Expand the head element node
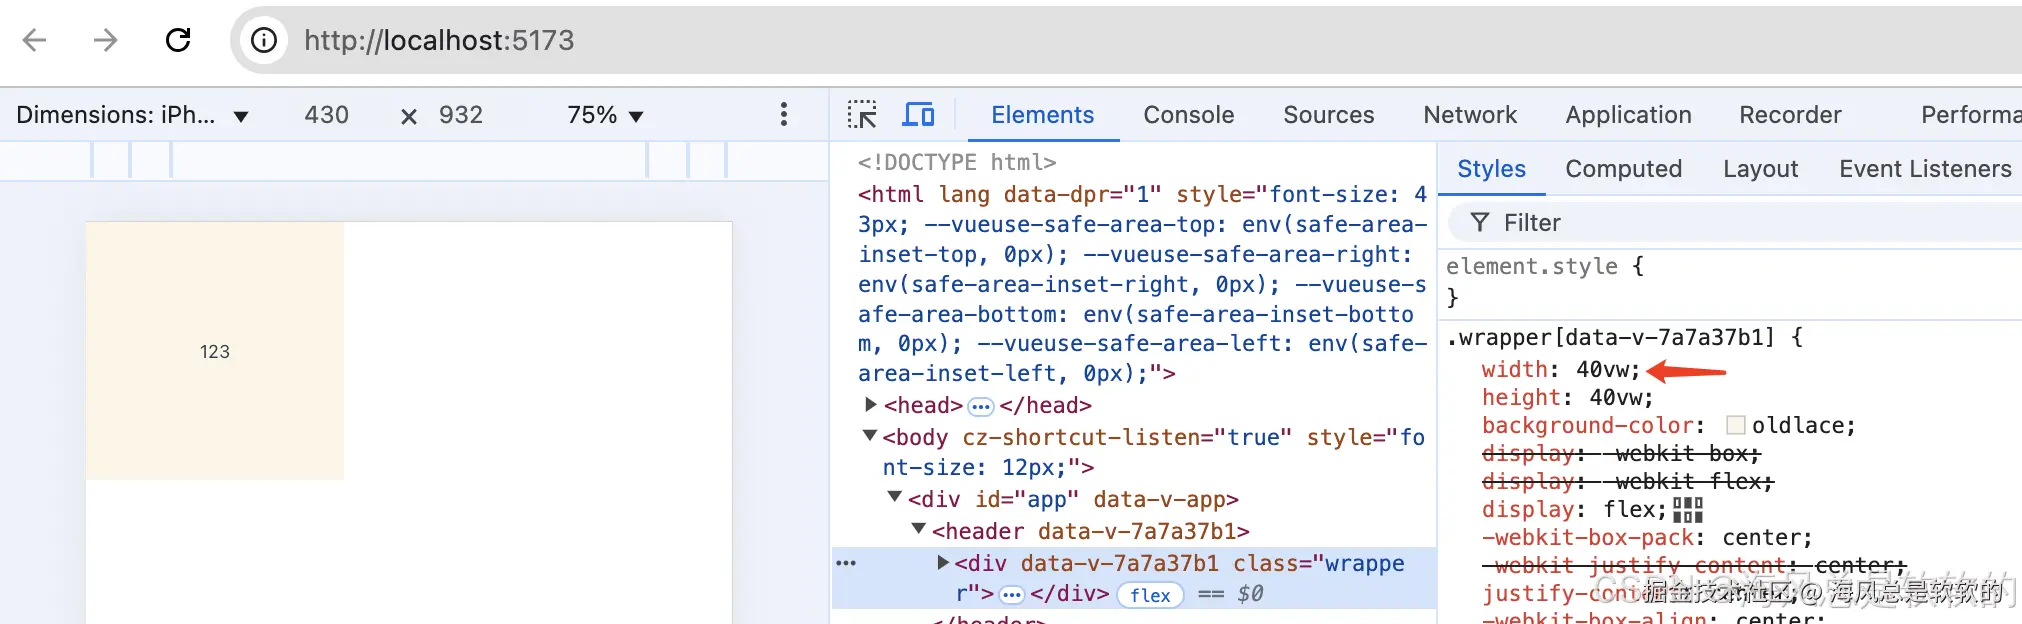The width and height of the screenshot is (2022, 624). pos(870,405)
